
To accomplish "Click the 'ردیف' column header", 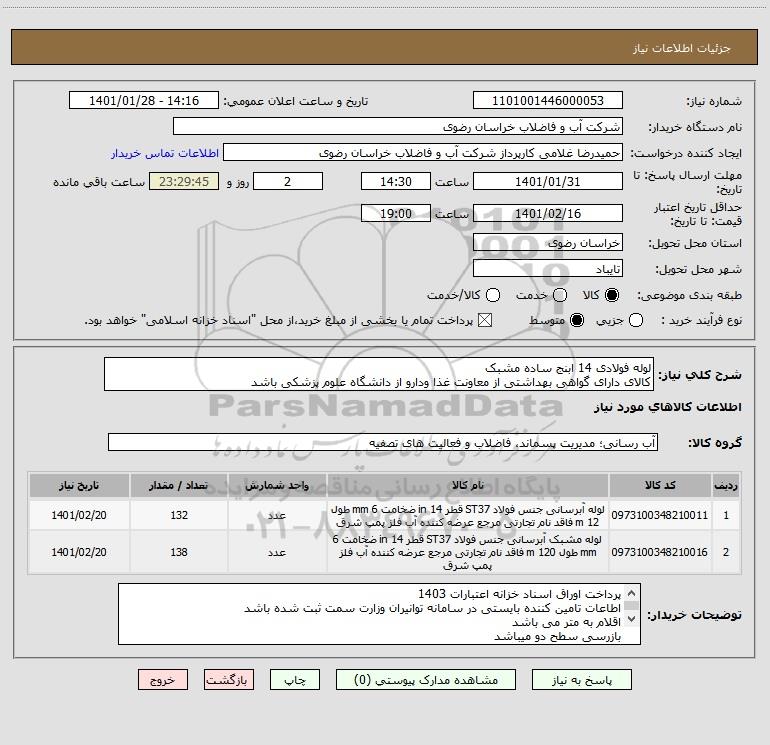I will click(726, 485).
